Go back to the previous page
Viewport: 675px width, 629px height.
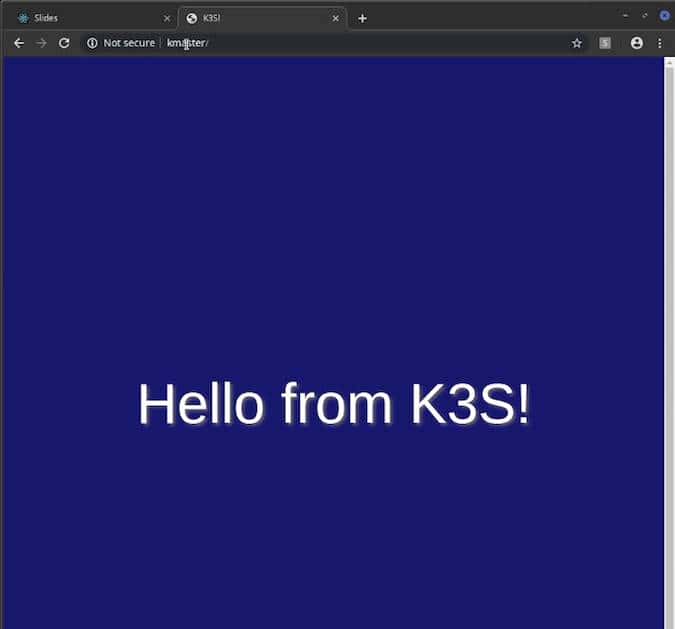[19, 43]
